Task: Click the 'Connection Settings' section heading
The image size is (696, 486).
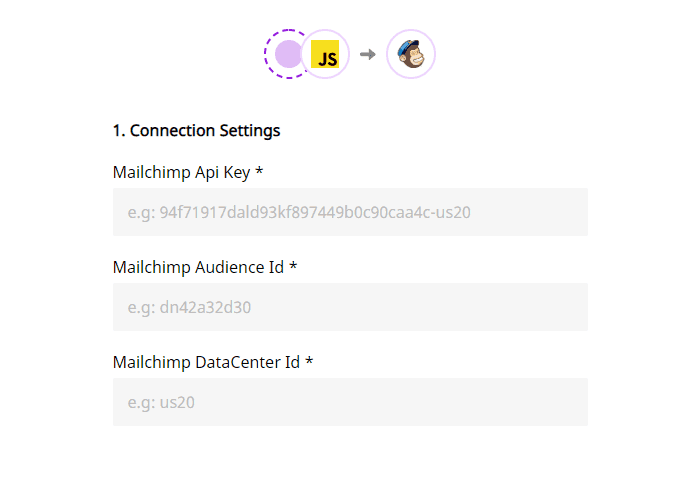Action: [205, 130]
